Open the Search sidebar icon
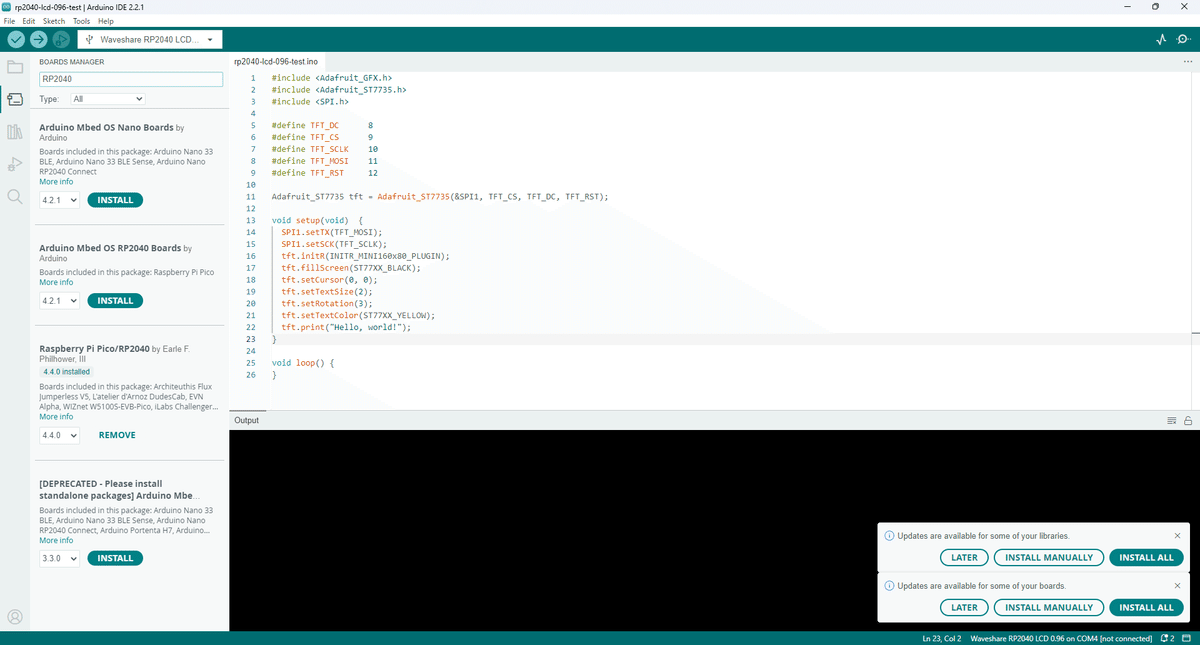Image resolution: width=1200 pixels, height=645 pixels. coord(15,197)
